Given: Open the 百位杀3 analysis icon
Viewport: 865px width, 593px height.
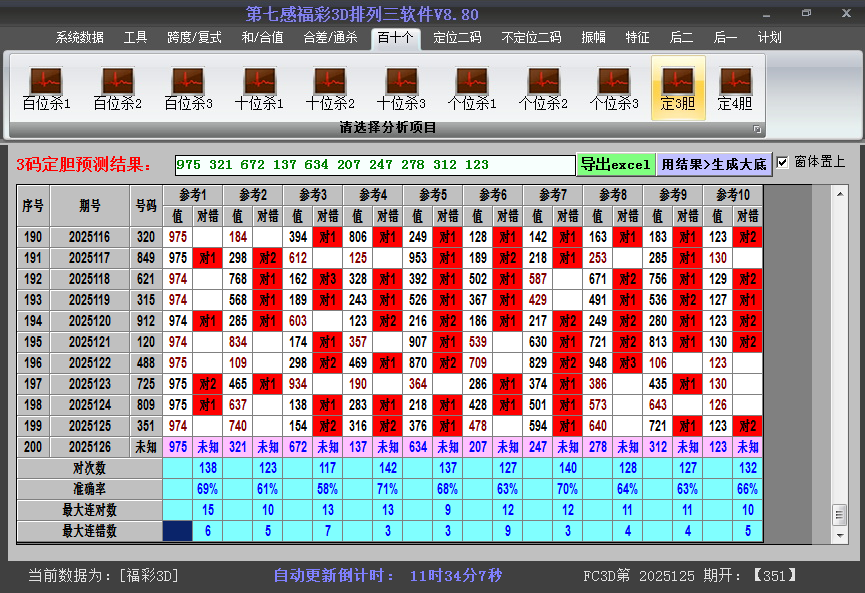Looking at the screenshot, I should point(188,88).
